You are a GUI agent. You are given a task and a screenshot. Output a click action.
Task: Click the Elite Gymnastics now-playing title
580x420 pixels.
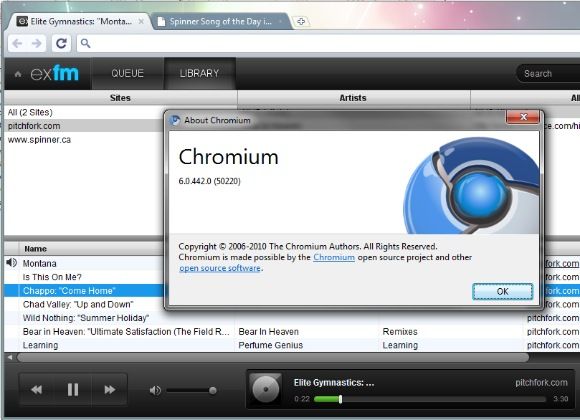334,383
